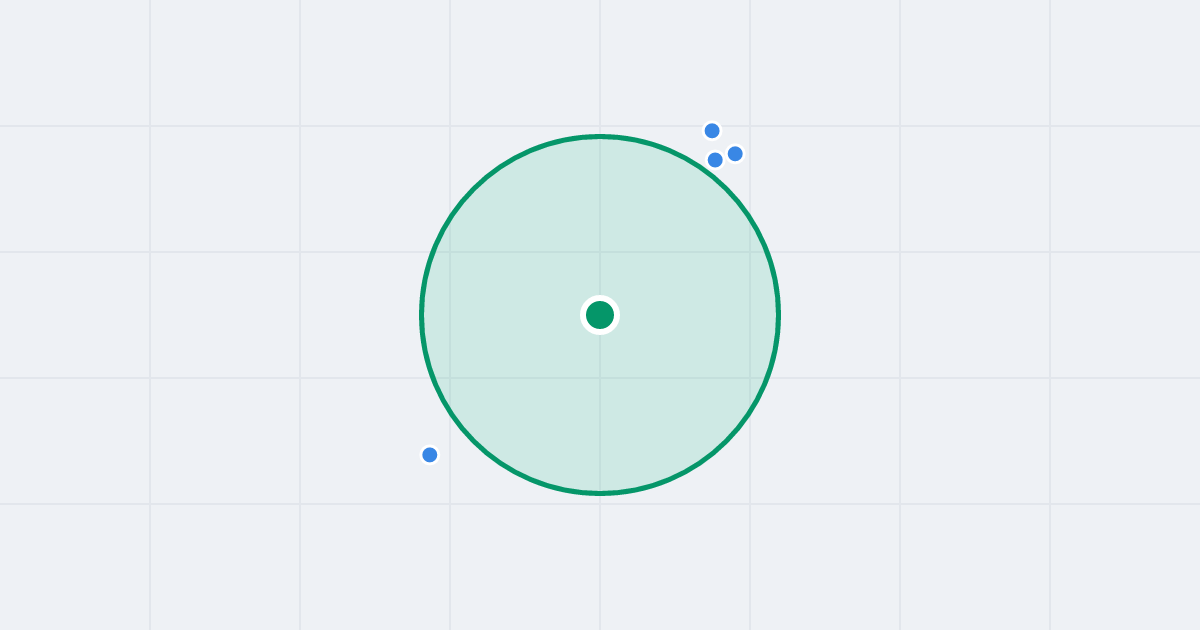1200x630 pixels.
Task: Select the rightmost blue dot in the cluster
Action: pyautogui.click(x=735, y=154)
